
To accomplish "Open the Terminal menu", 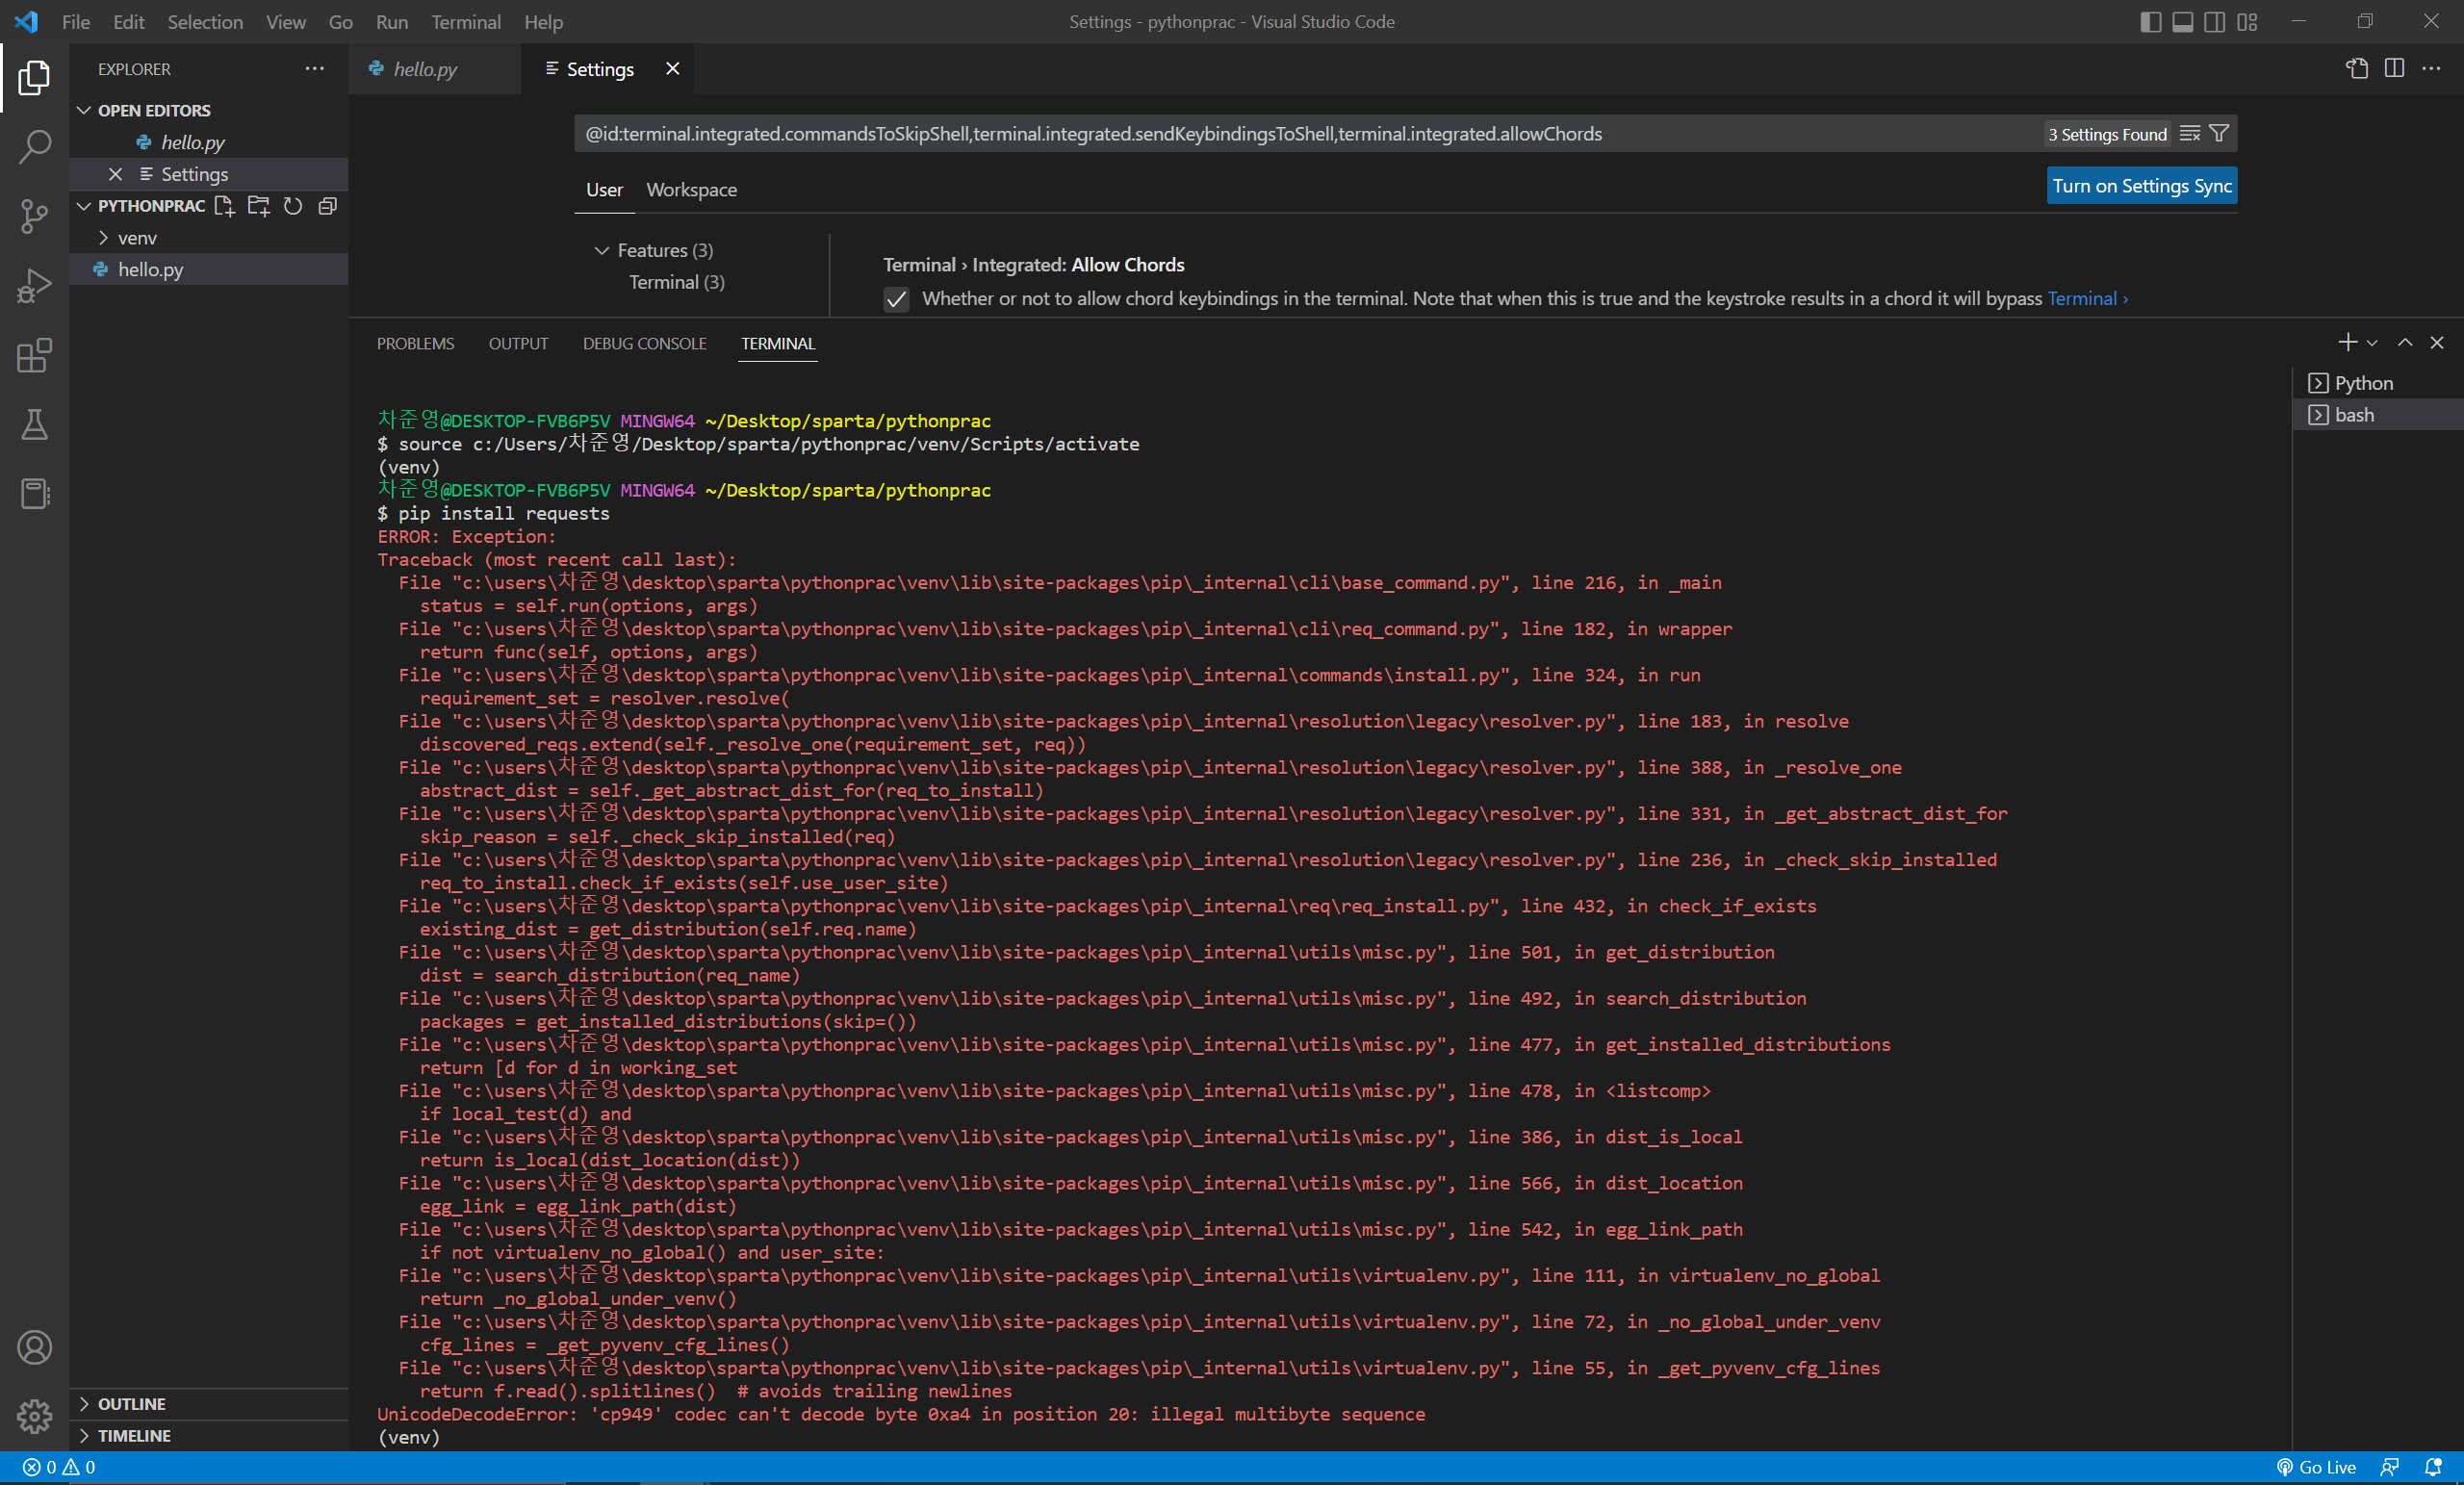I will pyautogui.click(x=466, y=22).
